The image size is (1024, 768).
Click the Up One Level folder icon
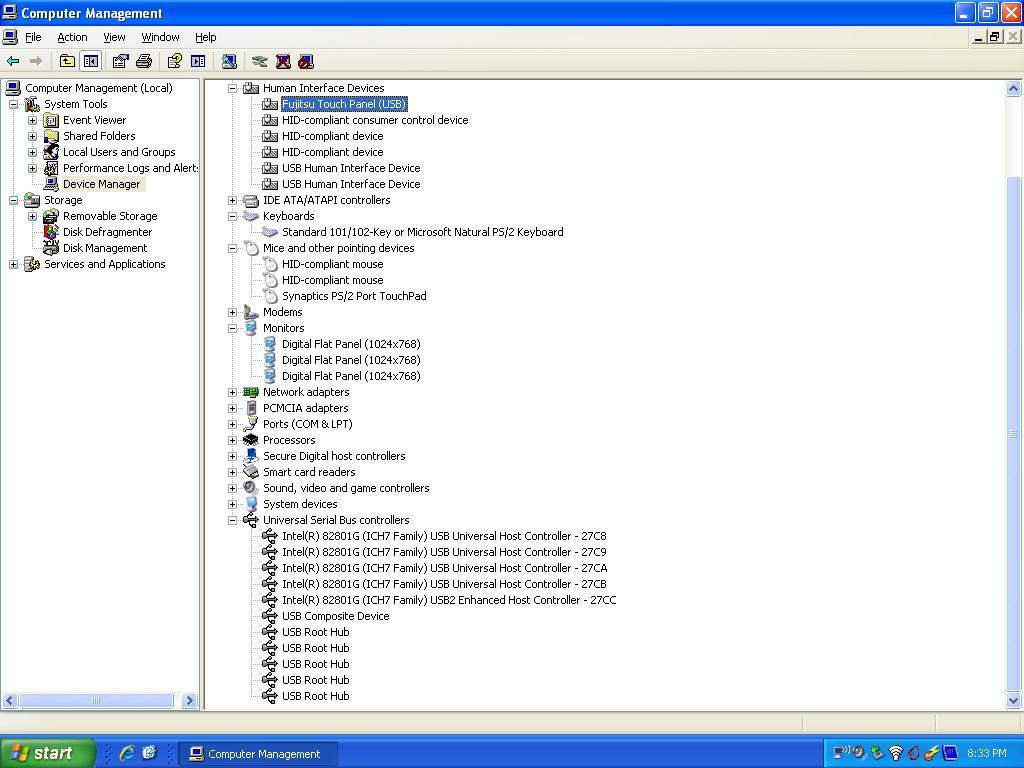[x=67, y=61]
